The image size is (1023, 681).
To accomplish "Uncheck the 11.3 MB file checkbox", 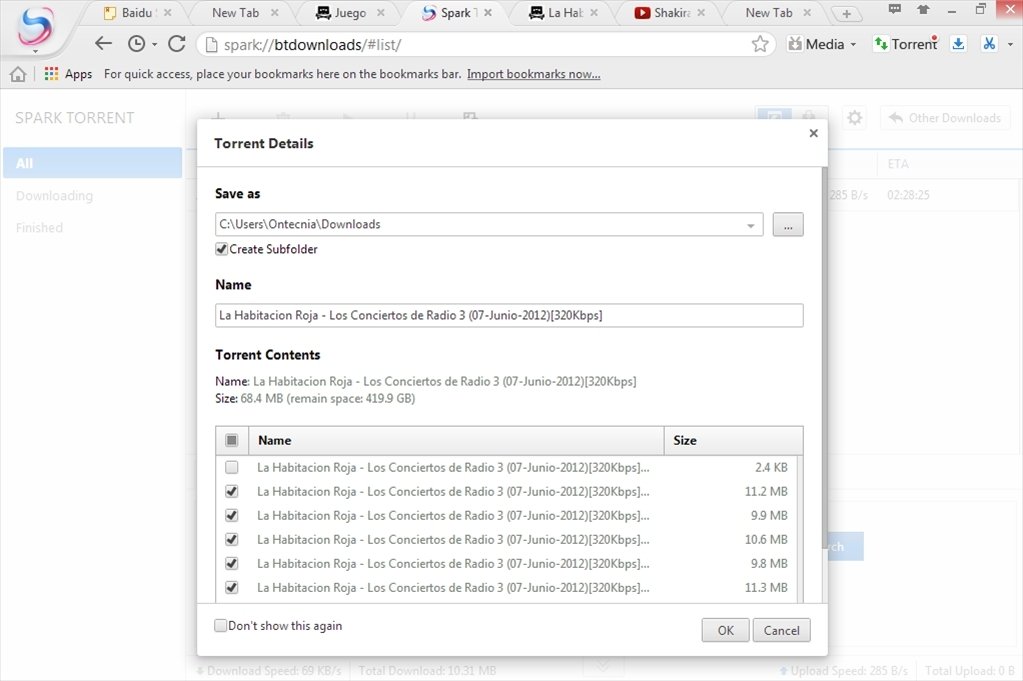I will pos(232,588).
